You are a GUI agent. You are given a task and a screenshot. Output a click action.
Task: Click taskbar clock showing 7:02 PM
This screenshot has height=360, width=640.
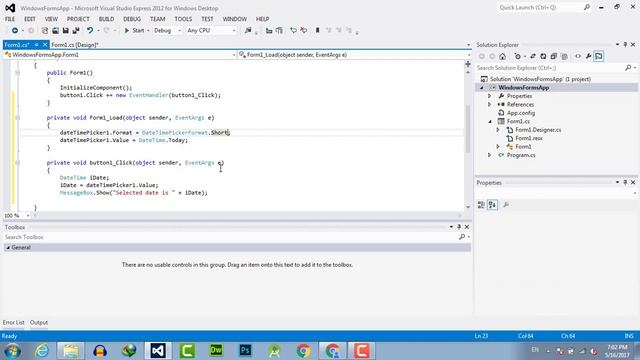click(617, 347)
